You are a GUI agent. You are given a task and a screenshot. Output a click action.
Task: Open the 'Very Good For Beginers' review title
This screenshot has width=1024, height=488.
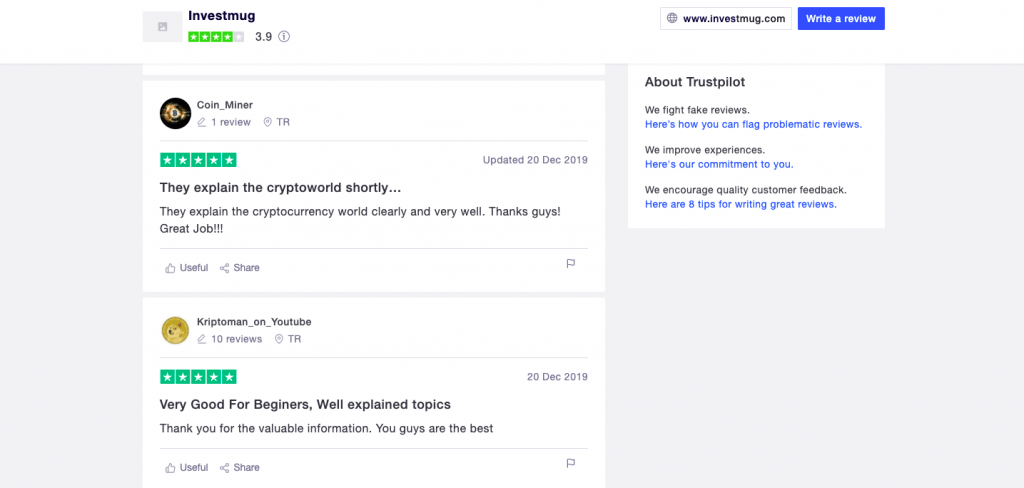[x=305, y=404]
